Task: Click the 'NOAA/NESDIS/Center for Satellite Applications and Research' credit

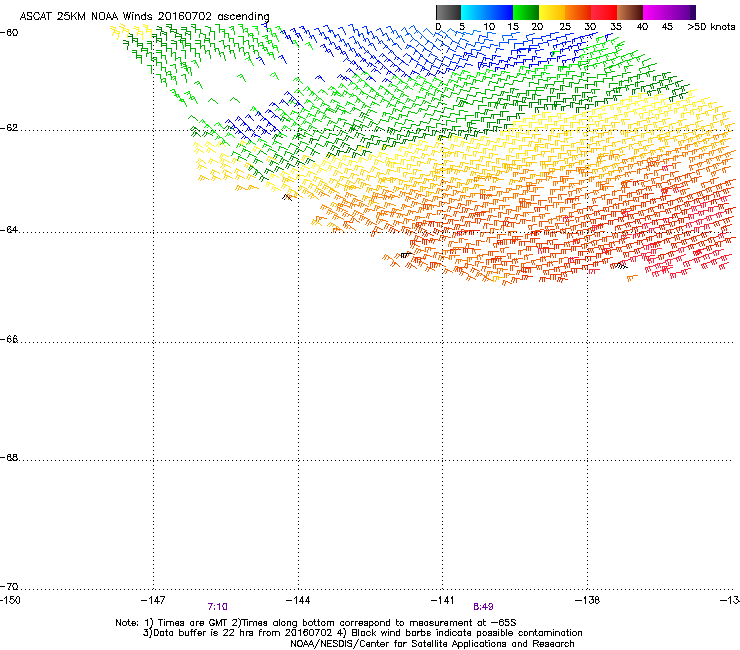Action: (432, 644)
